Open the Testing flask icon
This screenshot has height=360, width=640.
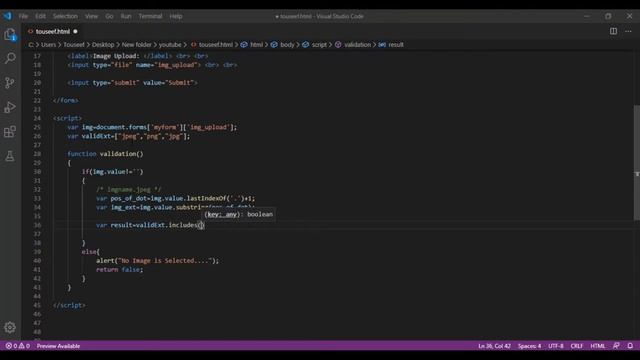point(10,156)
